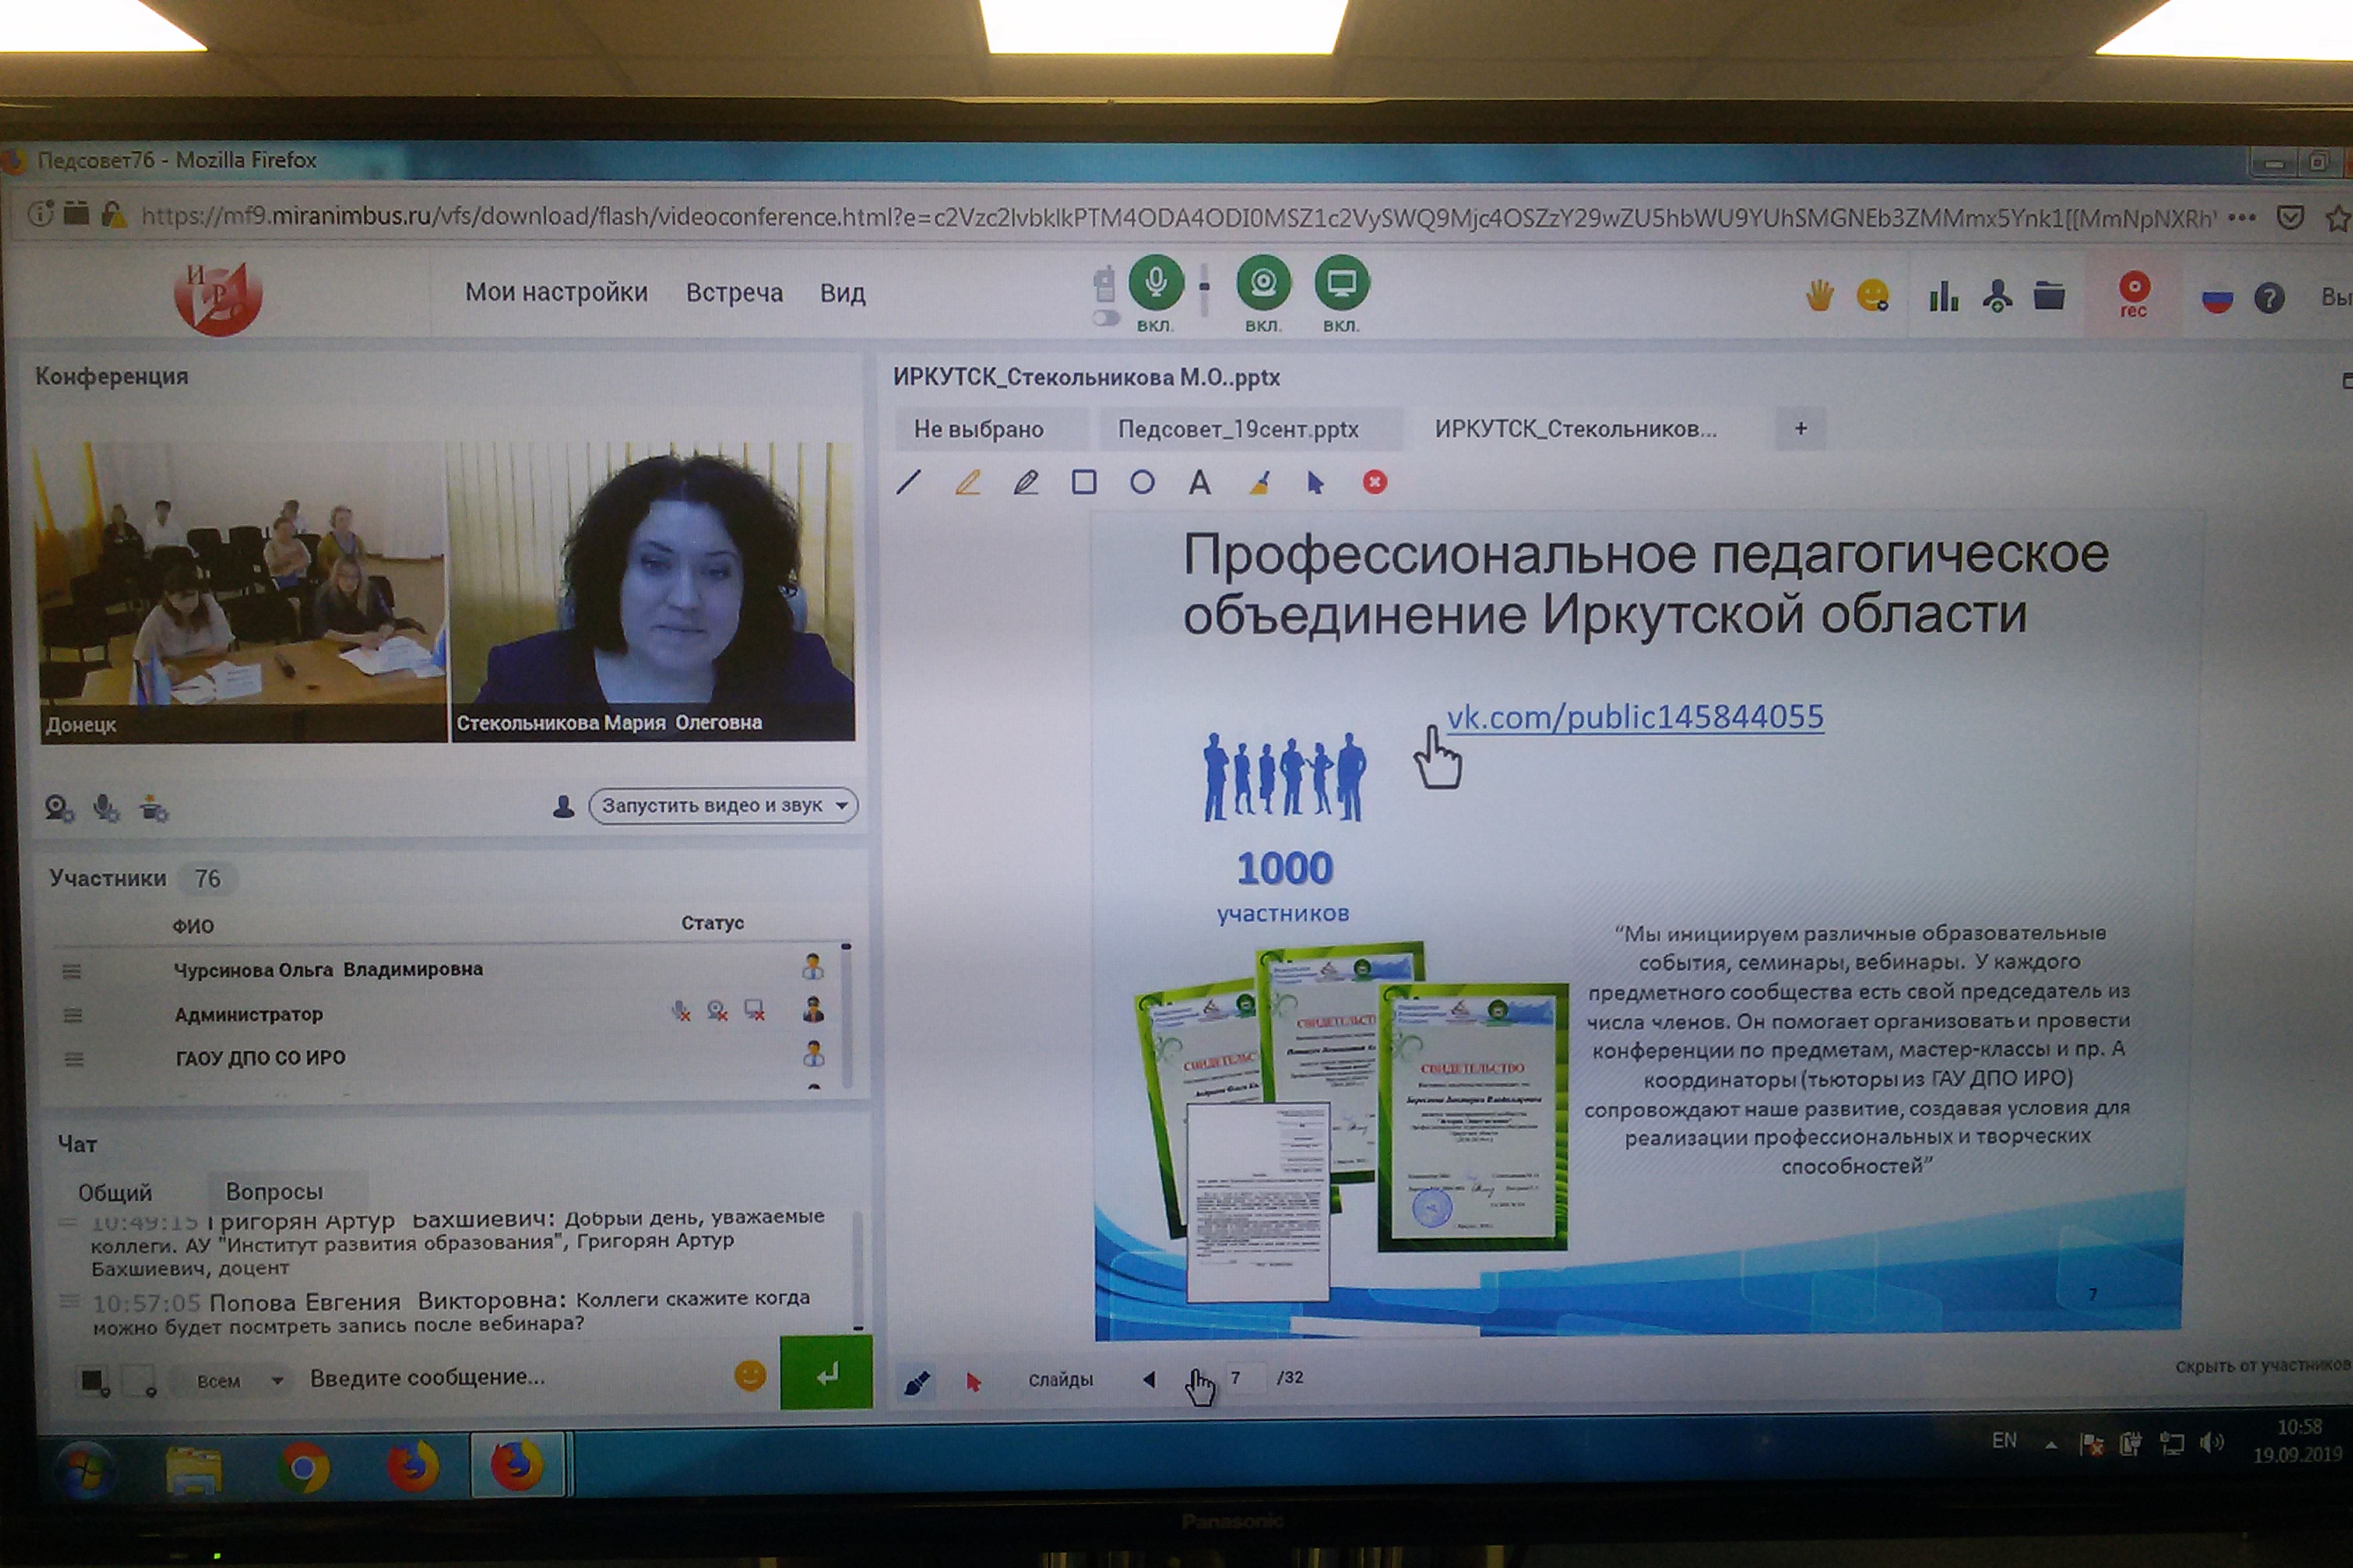Open the Встреча menu

[x=734, y=293]
